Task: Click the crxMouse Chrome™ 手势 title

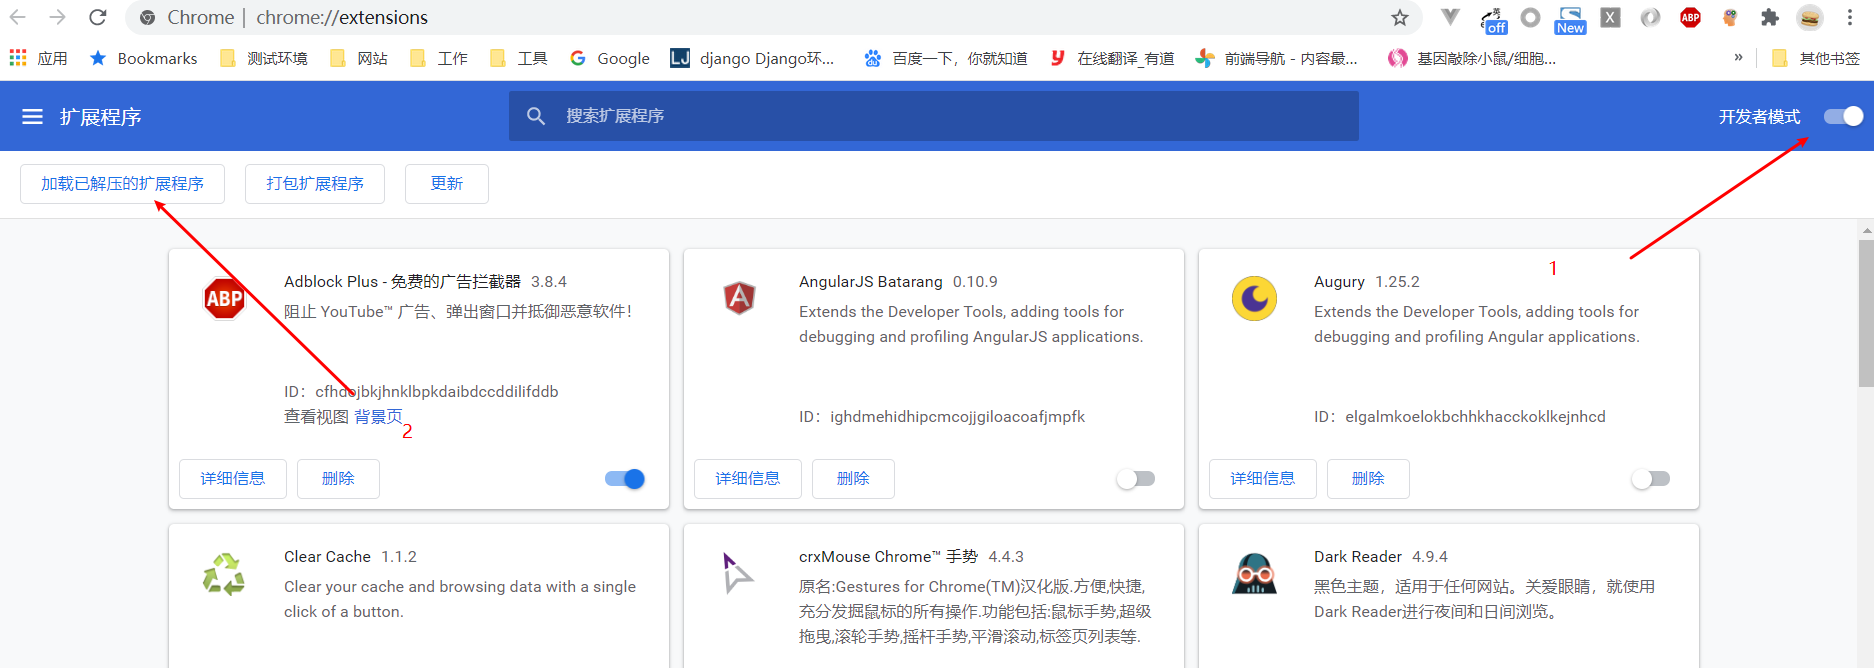Action: (x=888, y=557)
